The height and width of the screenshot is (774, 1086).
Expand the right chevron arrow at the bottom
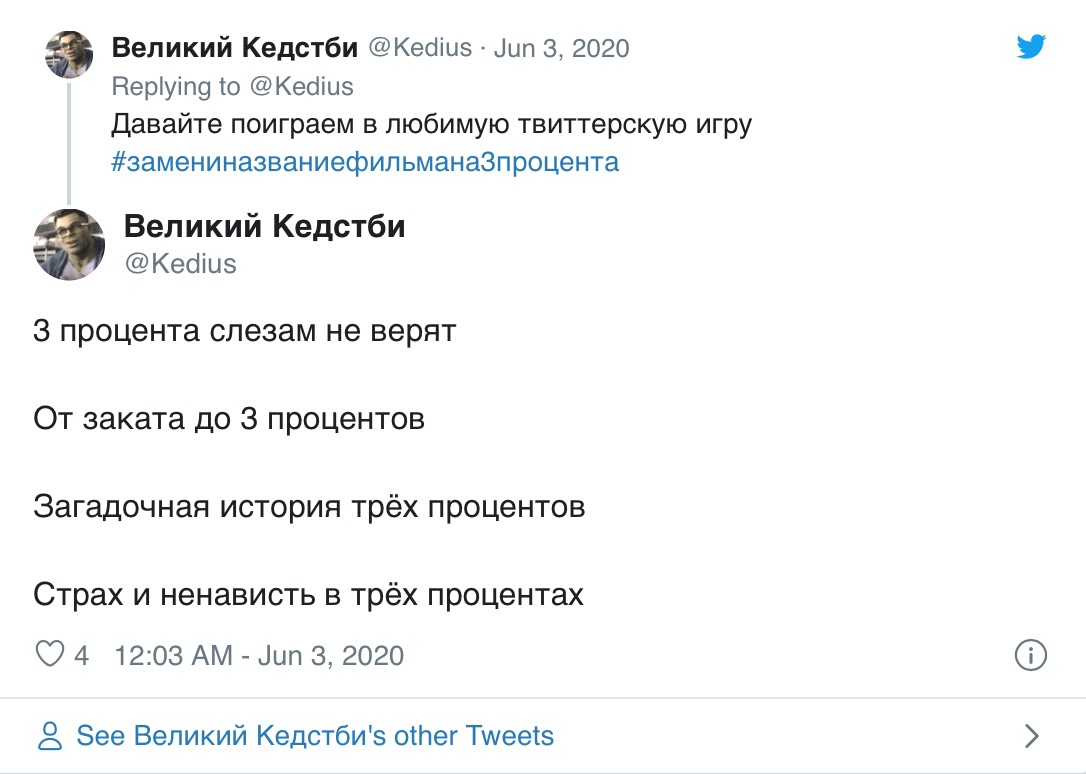pyautogui.click(x=1033, y=737)
